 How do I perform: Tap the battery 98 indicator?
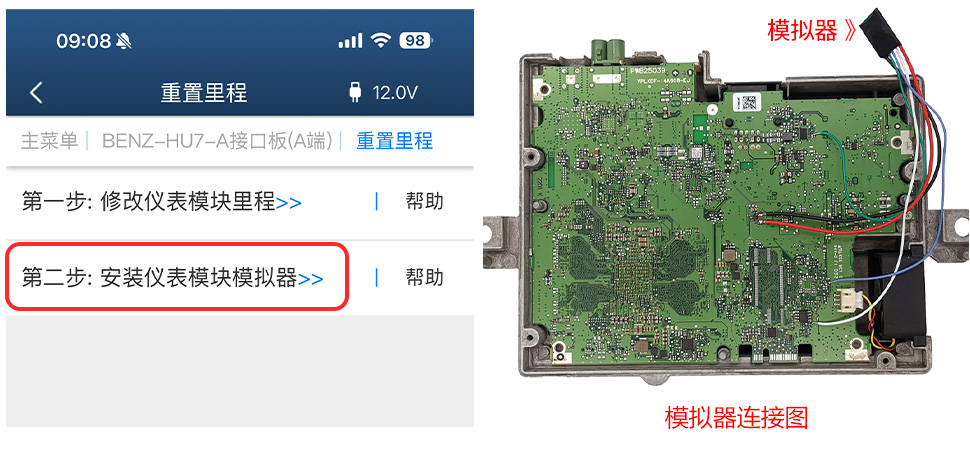tap(416, 41)
